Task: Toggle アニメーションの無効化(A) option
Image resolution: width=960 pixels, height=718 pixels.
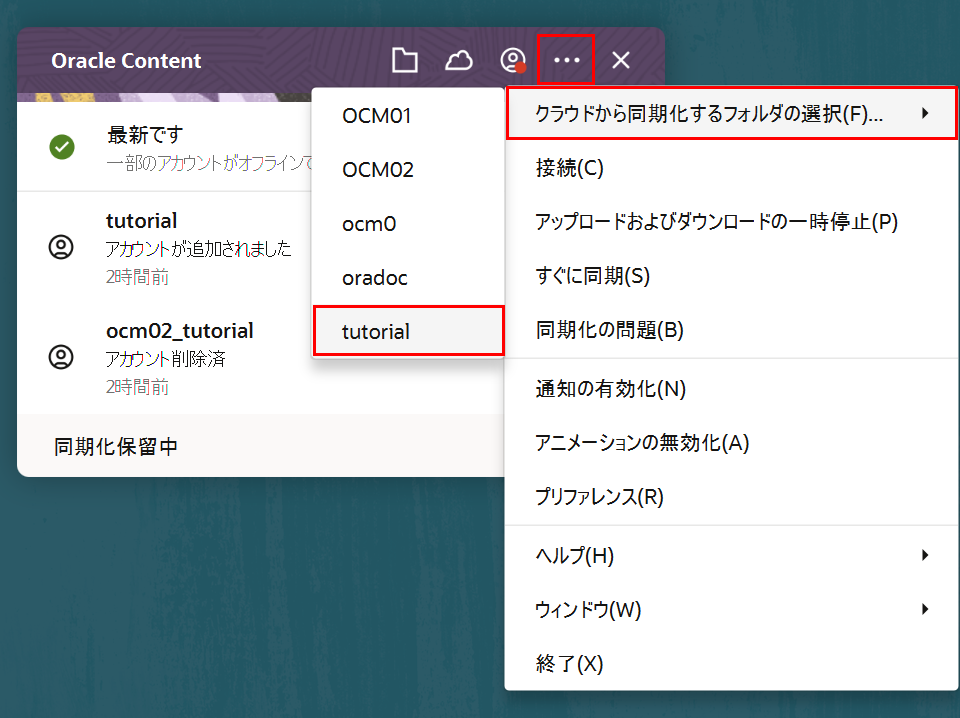Action: pyautogui.click(x=732, y=443)
